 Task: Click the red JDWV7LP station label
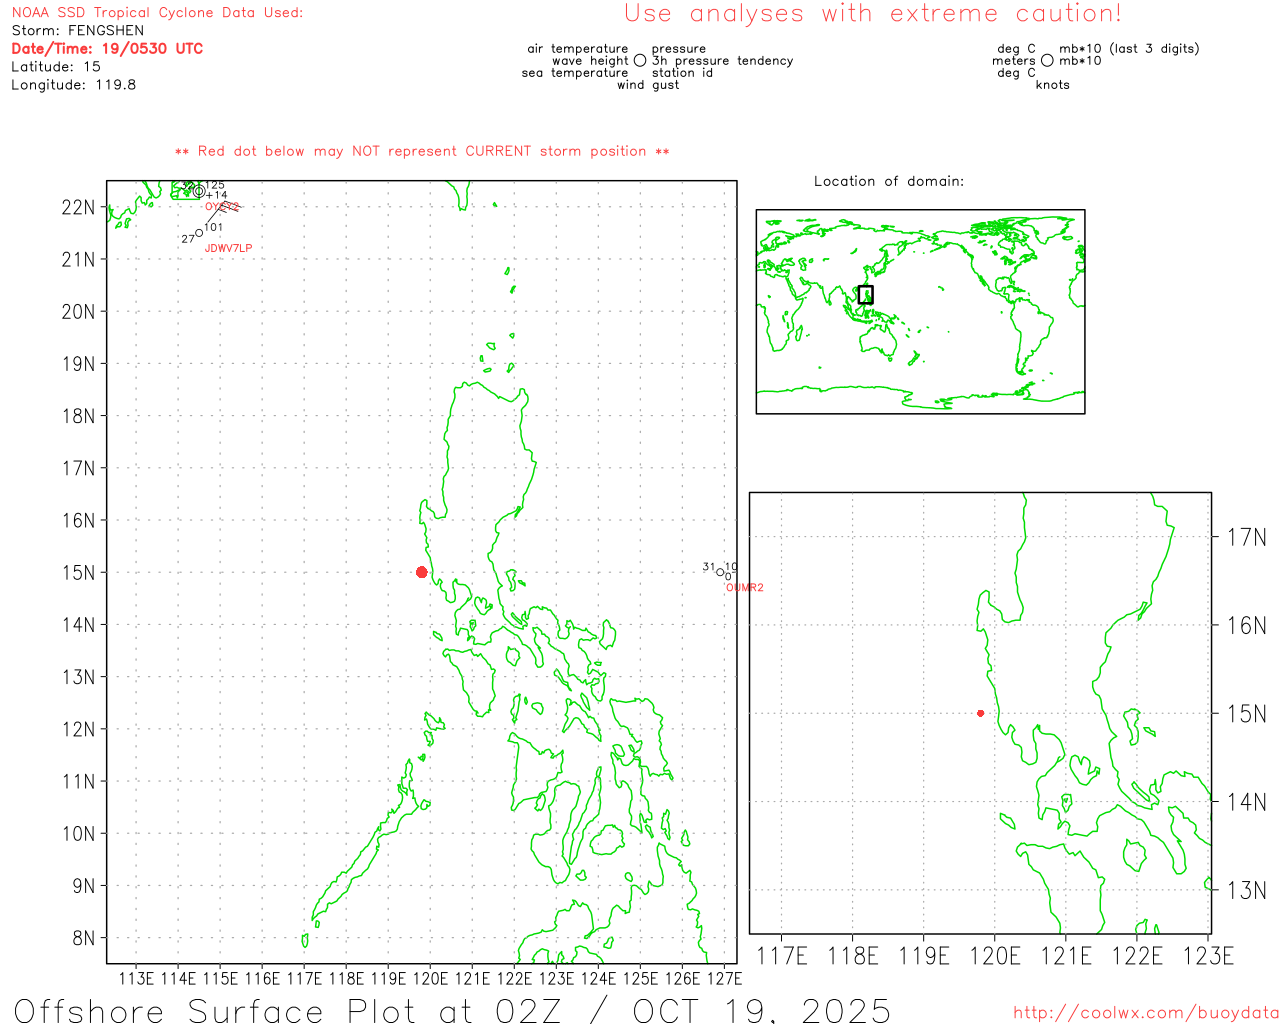[228, 248]
